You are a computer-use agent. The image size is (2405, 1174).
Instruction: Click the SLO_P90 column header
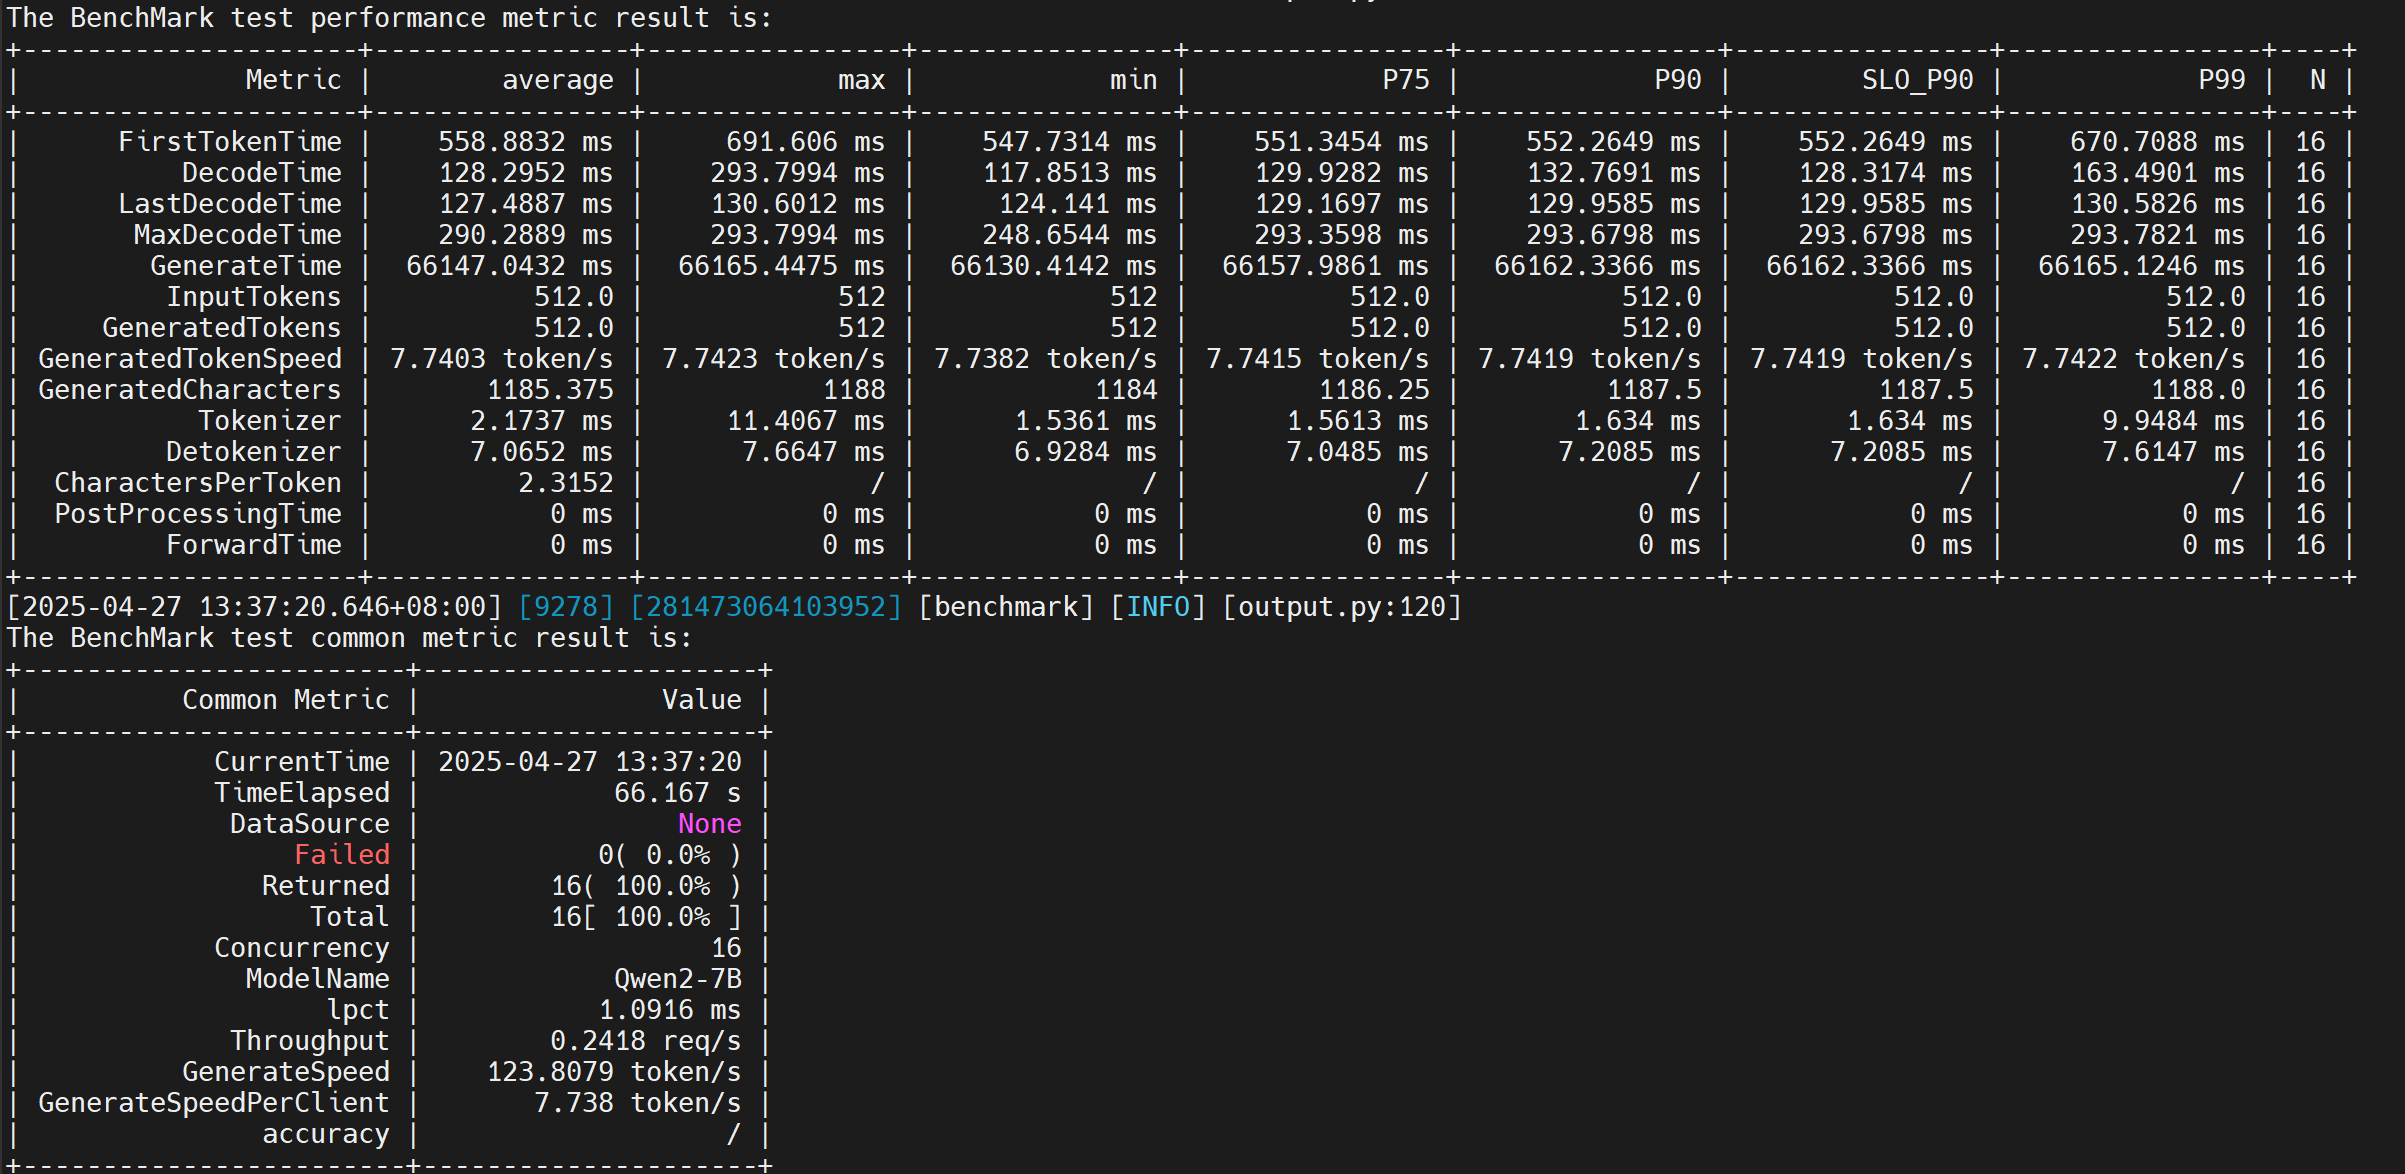[x=1916, y=80]
